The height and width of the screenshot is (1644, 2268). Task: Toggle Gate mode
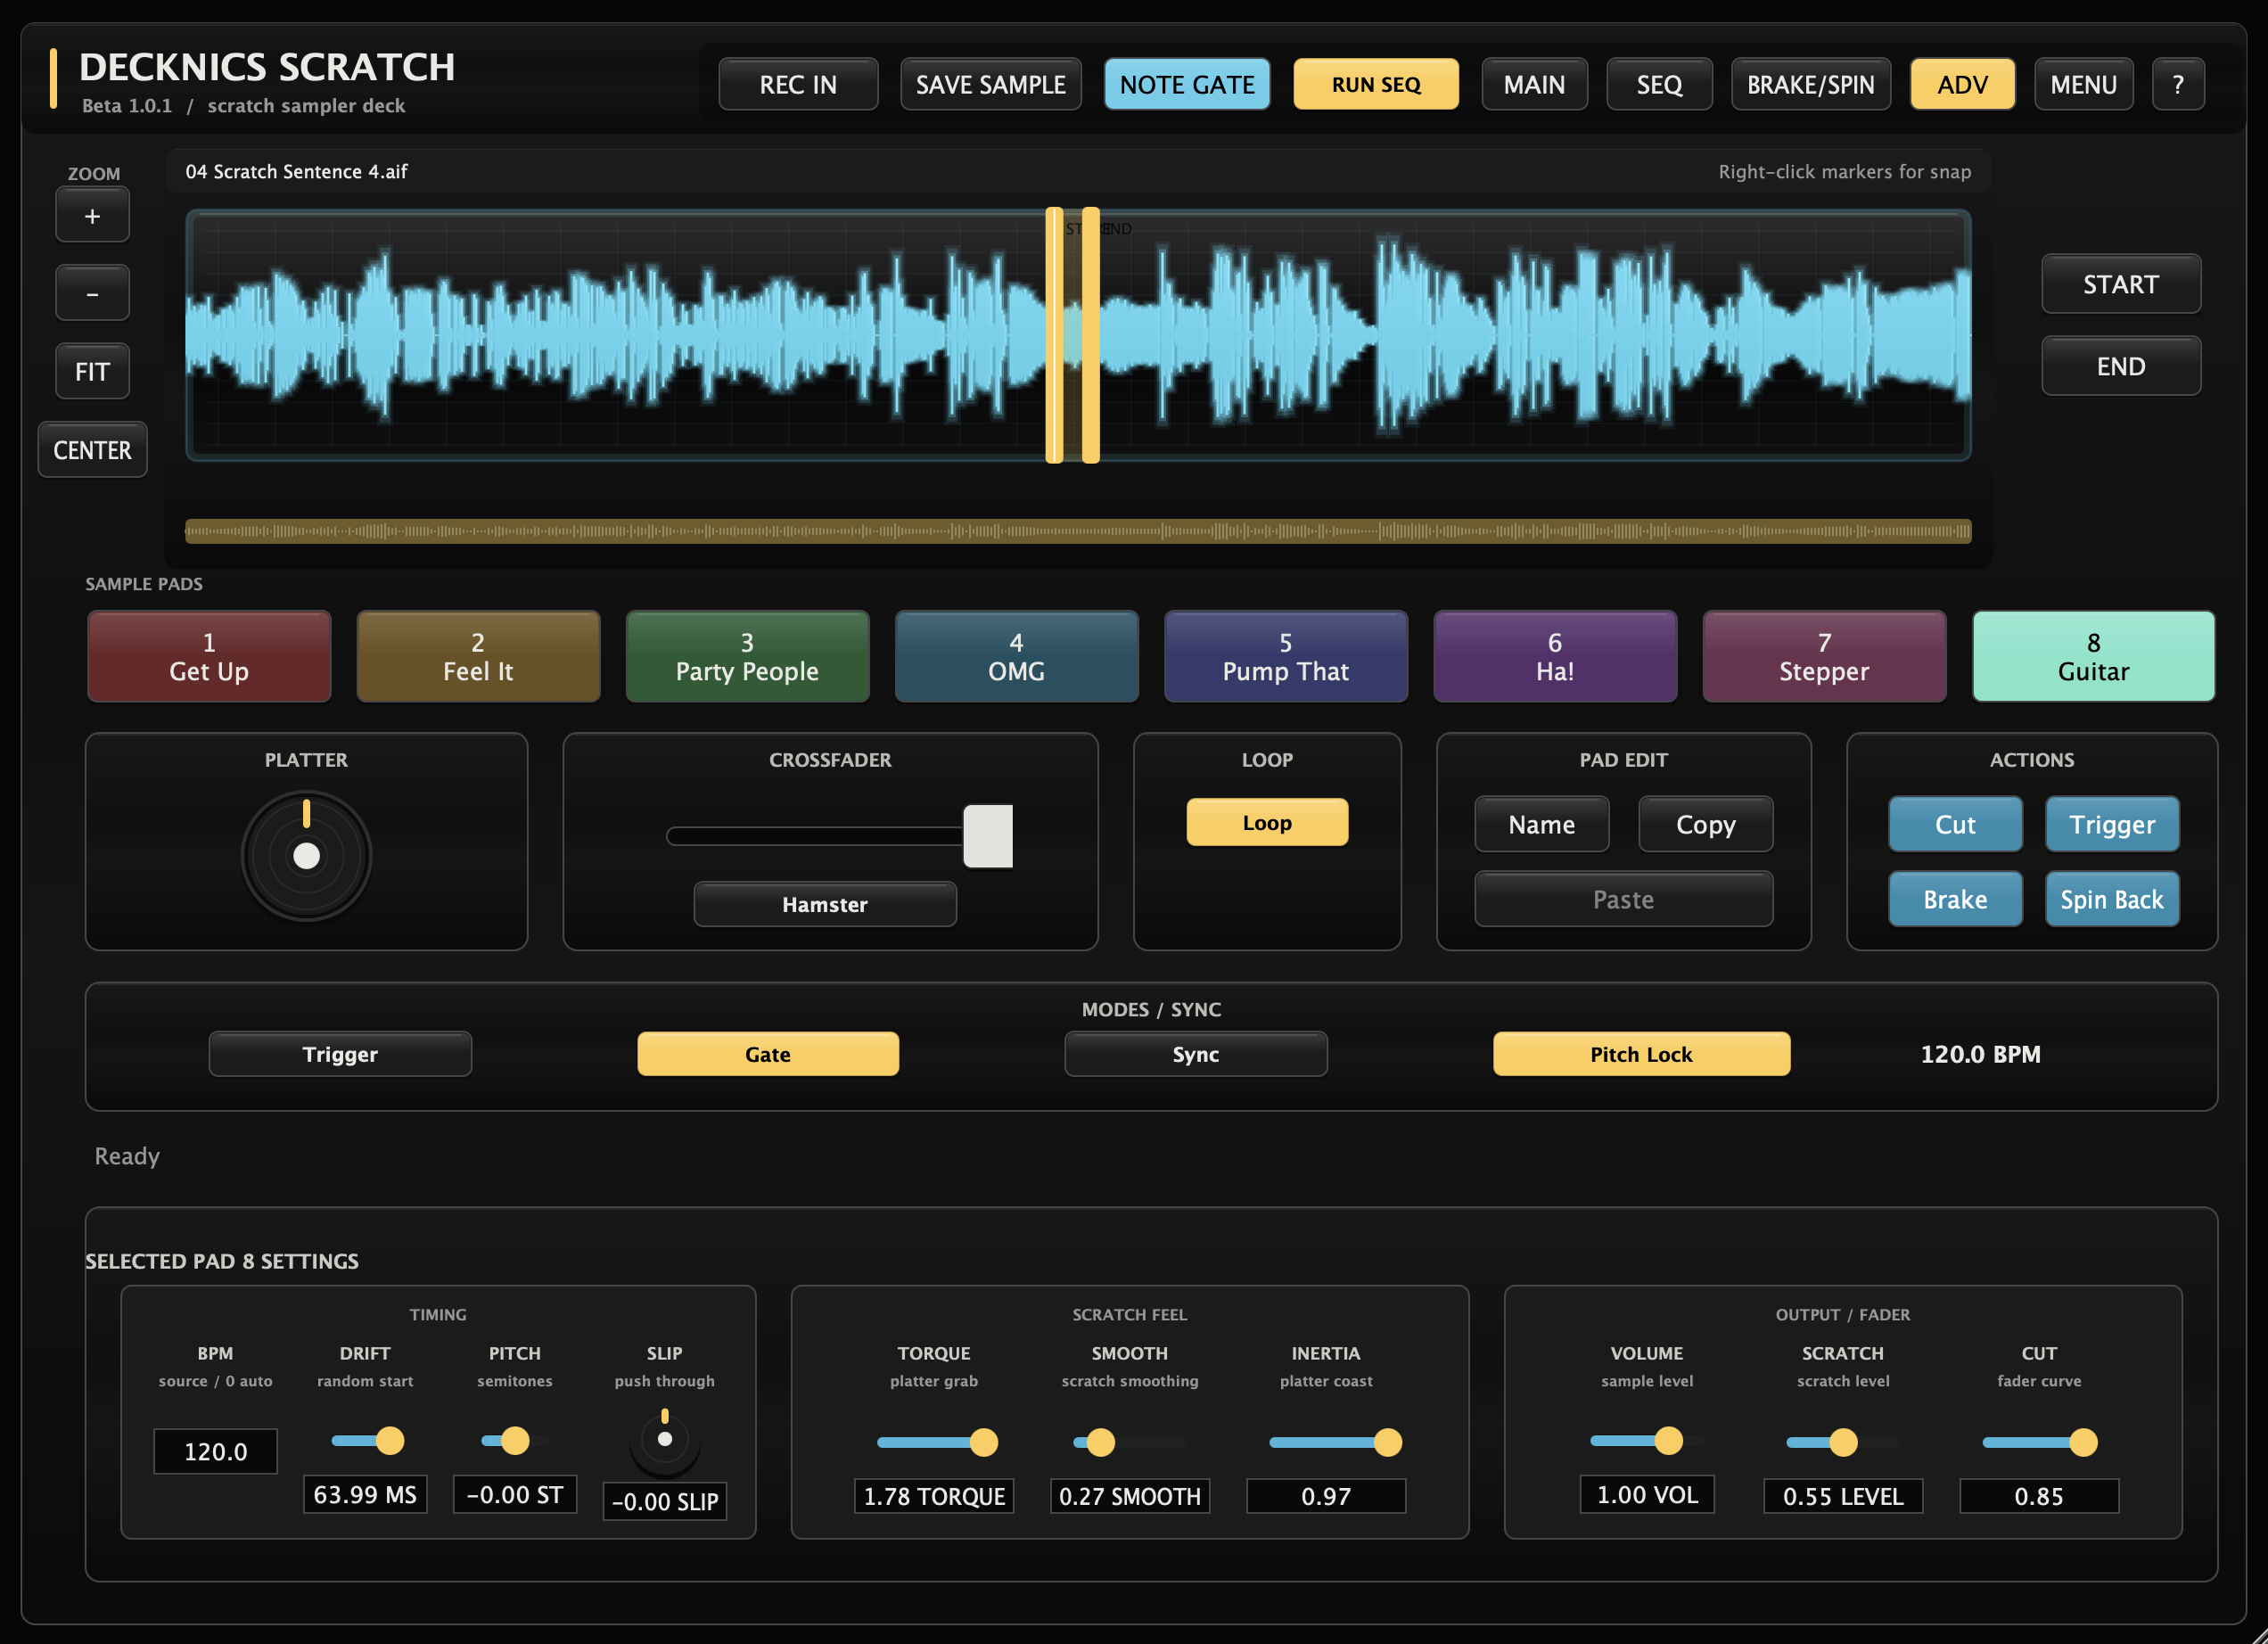768,1054
